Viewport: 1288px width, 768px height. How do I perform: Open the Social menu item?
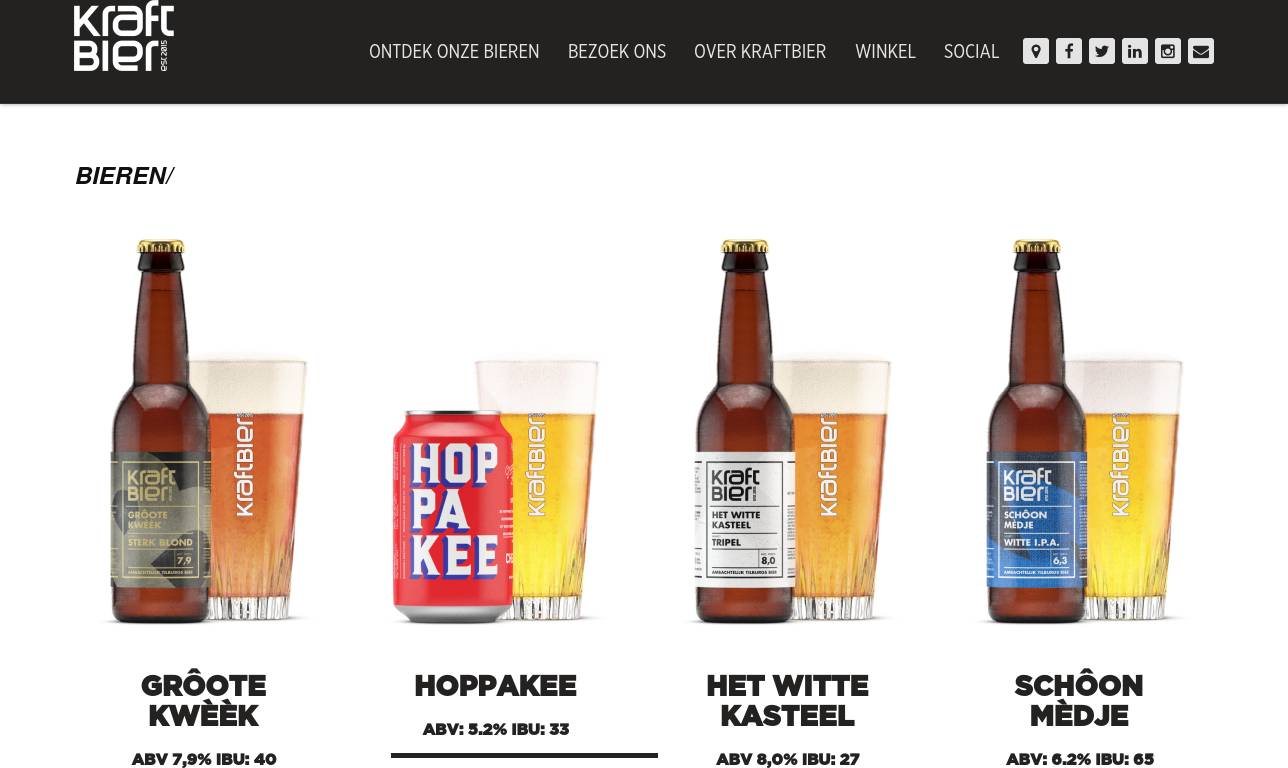click(x=971, y=52)
